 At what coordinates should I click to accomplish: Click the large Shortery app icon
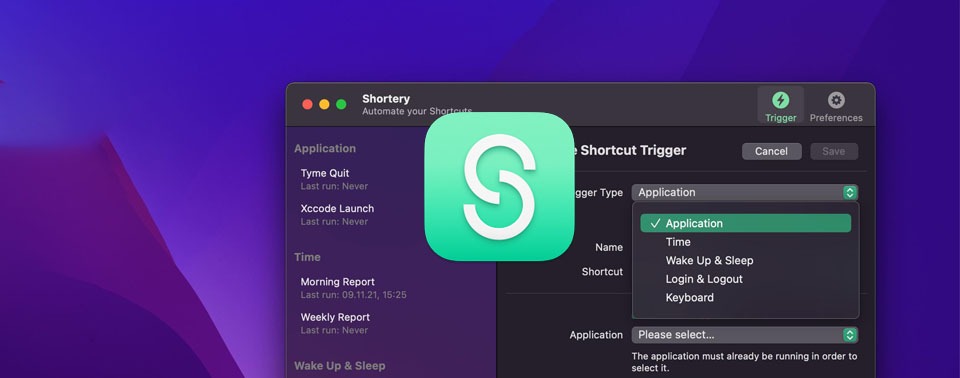click(x=499, y=186)
